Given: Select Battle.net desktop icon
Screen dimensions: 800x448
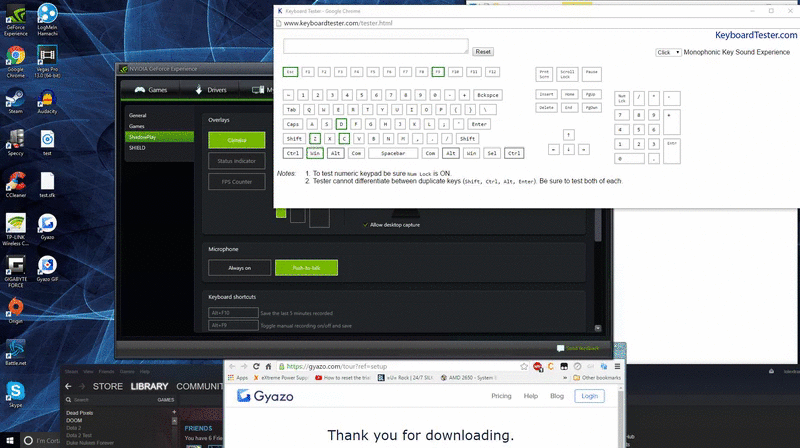Looking at the screenshot, I should pyautogui.click(x=16, y=353).
